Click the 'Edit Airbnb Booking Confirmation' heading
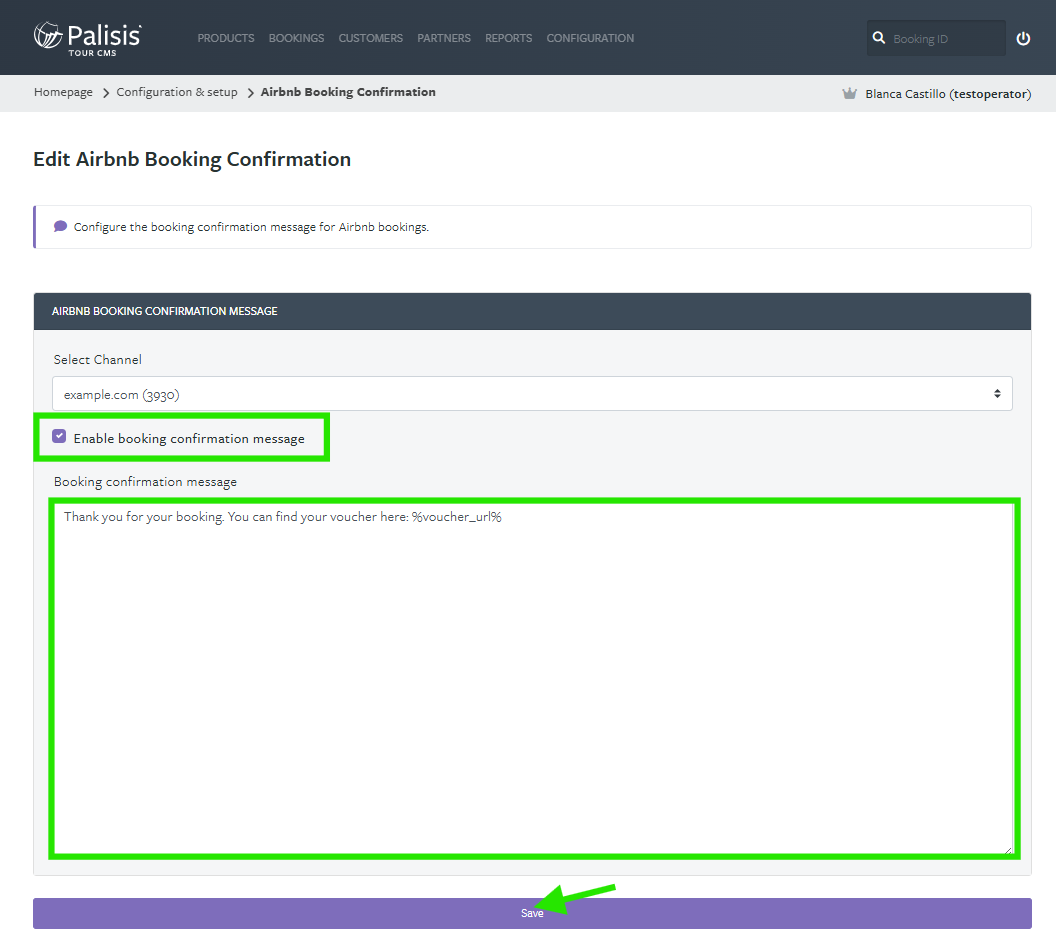Viewport: 1056px width, 936px height. tap(192, 160)
